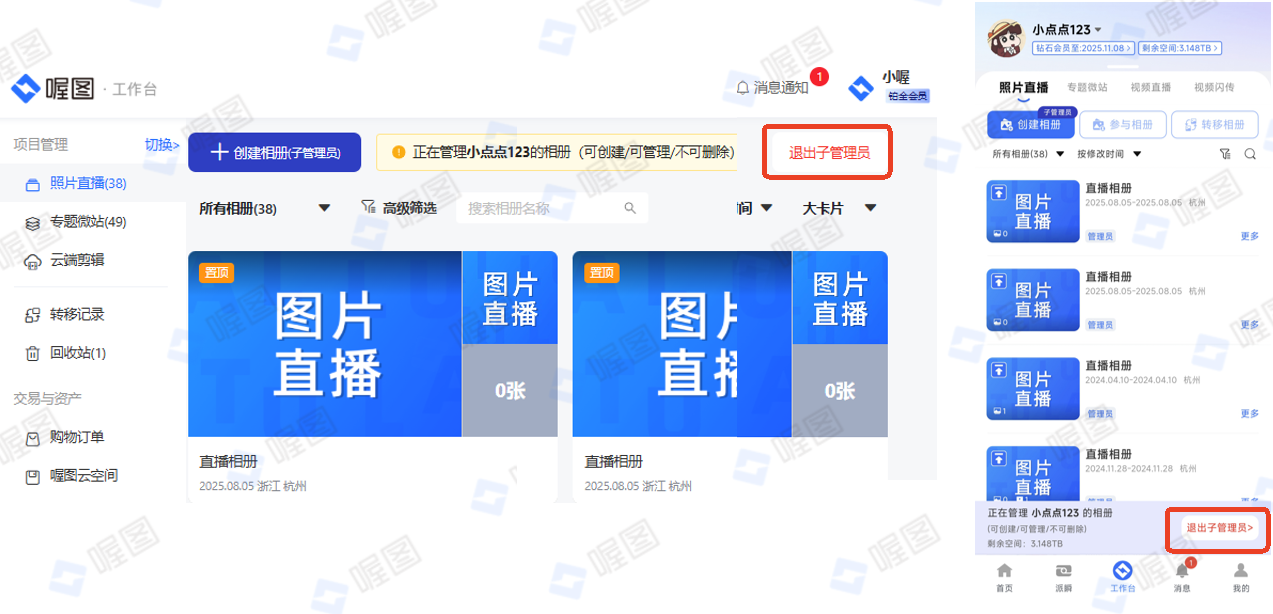The width and height of the screenshot is (1273, 614).
Task: Tap the 转移相册 button on mobile
Action: click(x=1214, y=124)
